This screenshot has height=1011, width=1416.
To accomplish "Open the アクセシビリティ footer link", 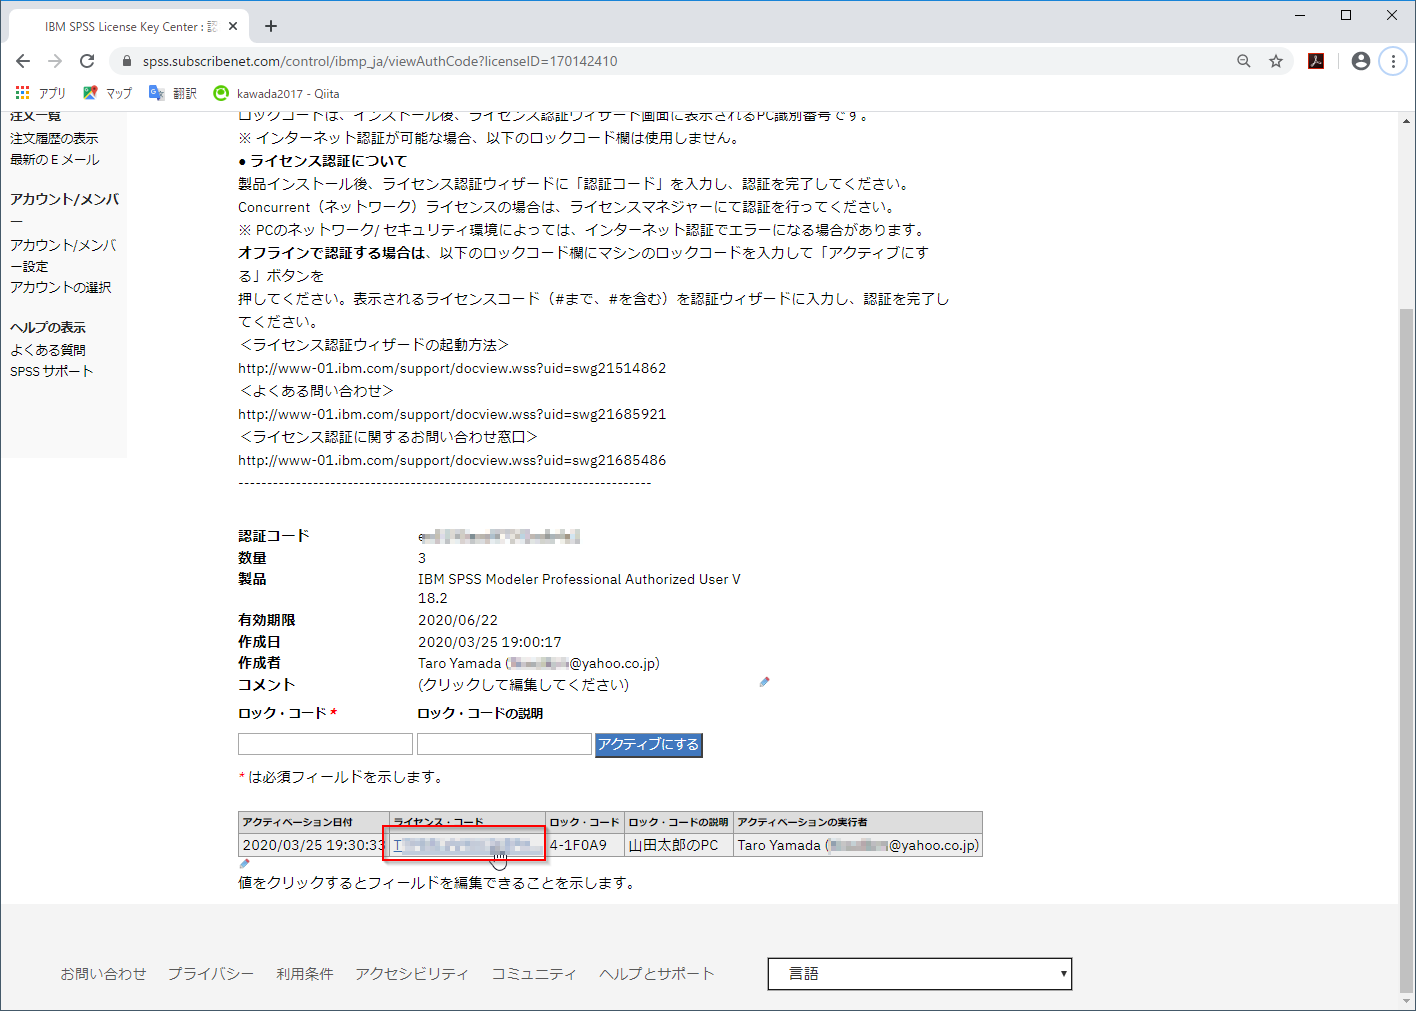I will [x=412, y=974].
